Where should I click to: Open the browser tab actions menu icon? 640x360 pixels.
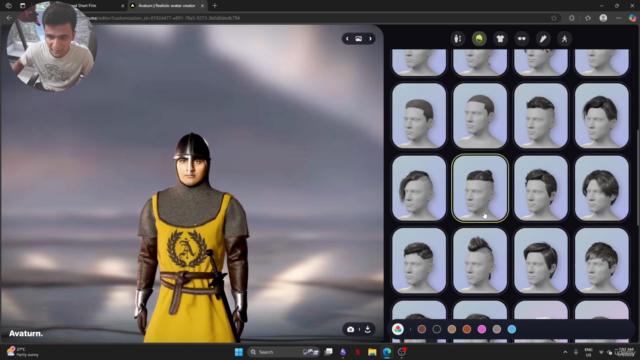coord(22,6)
